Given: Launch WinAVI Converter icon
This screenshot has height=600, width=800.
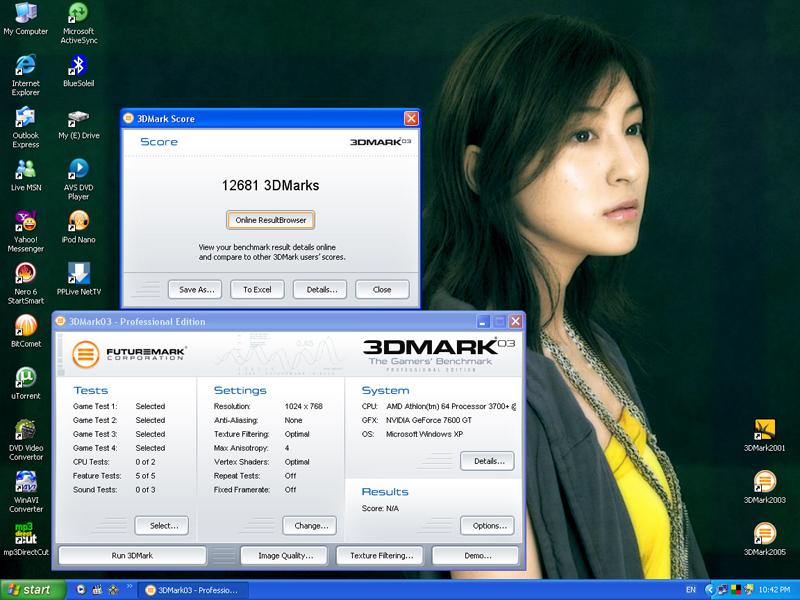Looking at the screenshot, I should click(26, 492).
